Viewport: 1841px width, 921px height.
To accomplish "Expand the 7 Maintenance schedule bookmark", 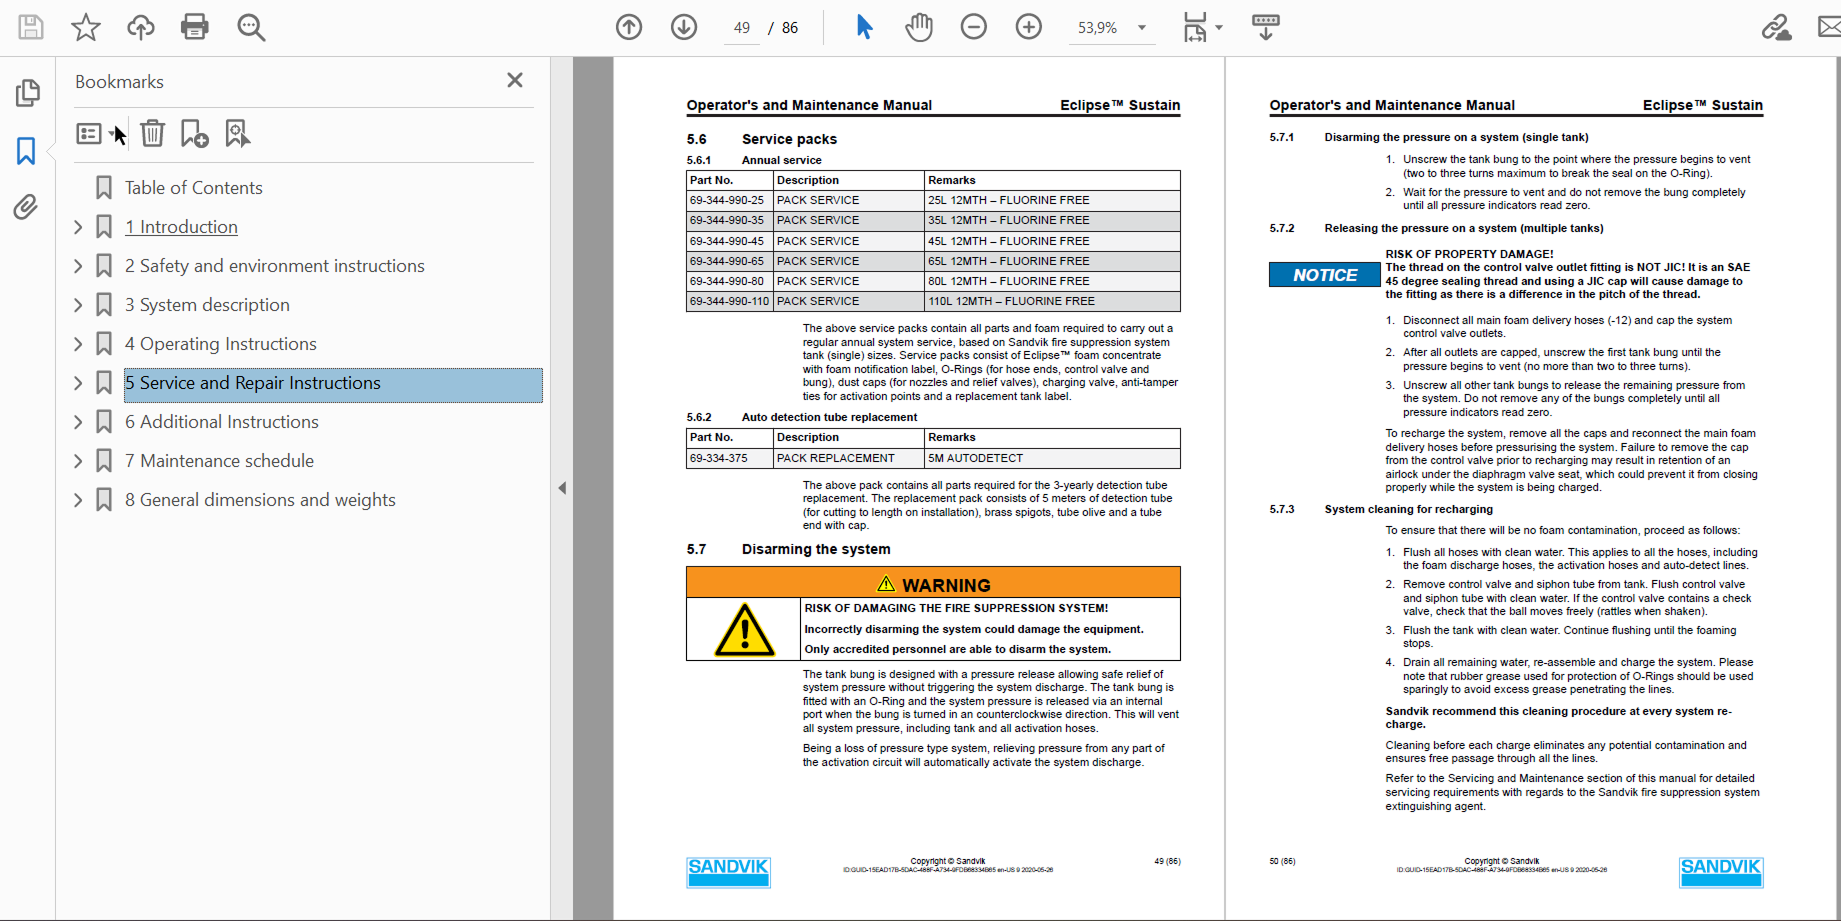I will pos(78,461).
